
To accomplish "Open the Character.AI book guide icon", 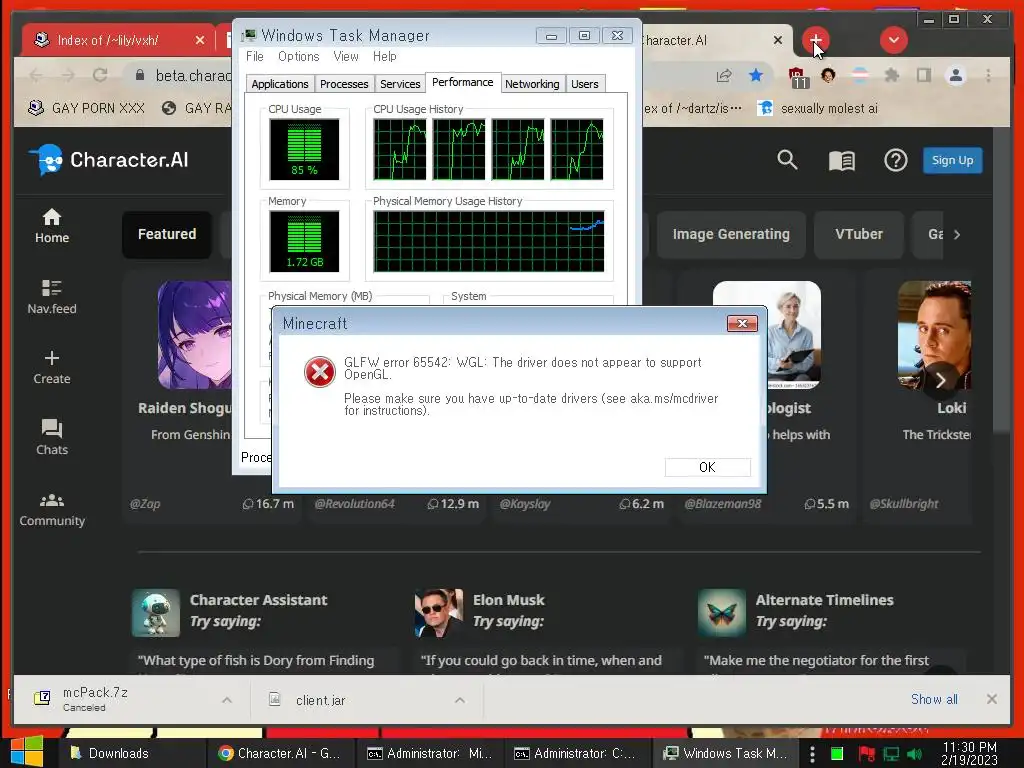I will pos(841,160).
